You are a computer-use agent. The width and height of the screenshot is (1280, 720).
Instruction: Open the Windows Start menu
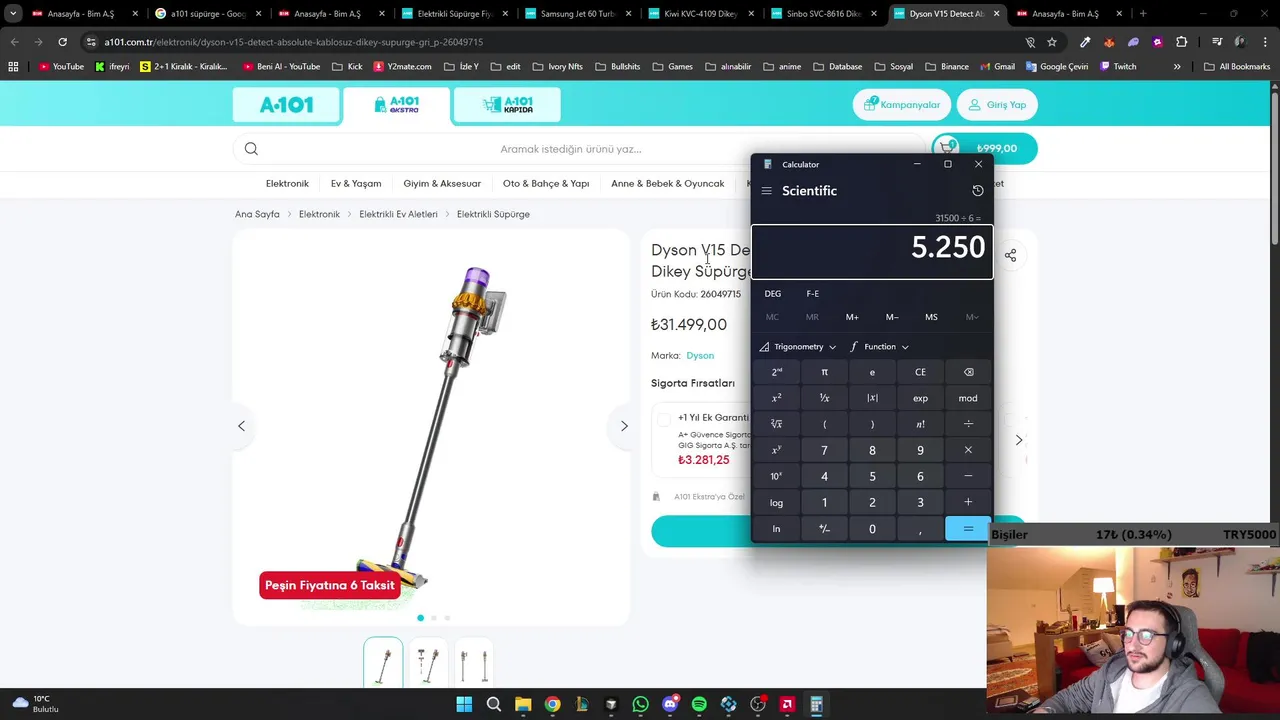point(464,704)
